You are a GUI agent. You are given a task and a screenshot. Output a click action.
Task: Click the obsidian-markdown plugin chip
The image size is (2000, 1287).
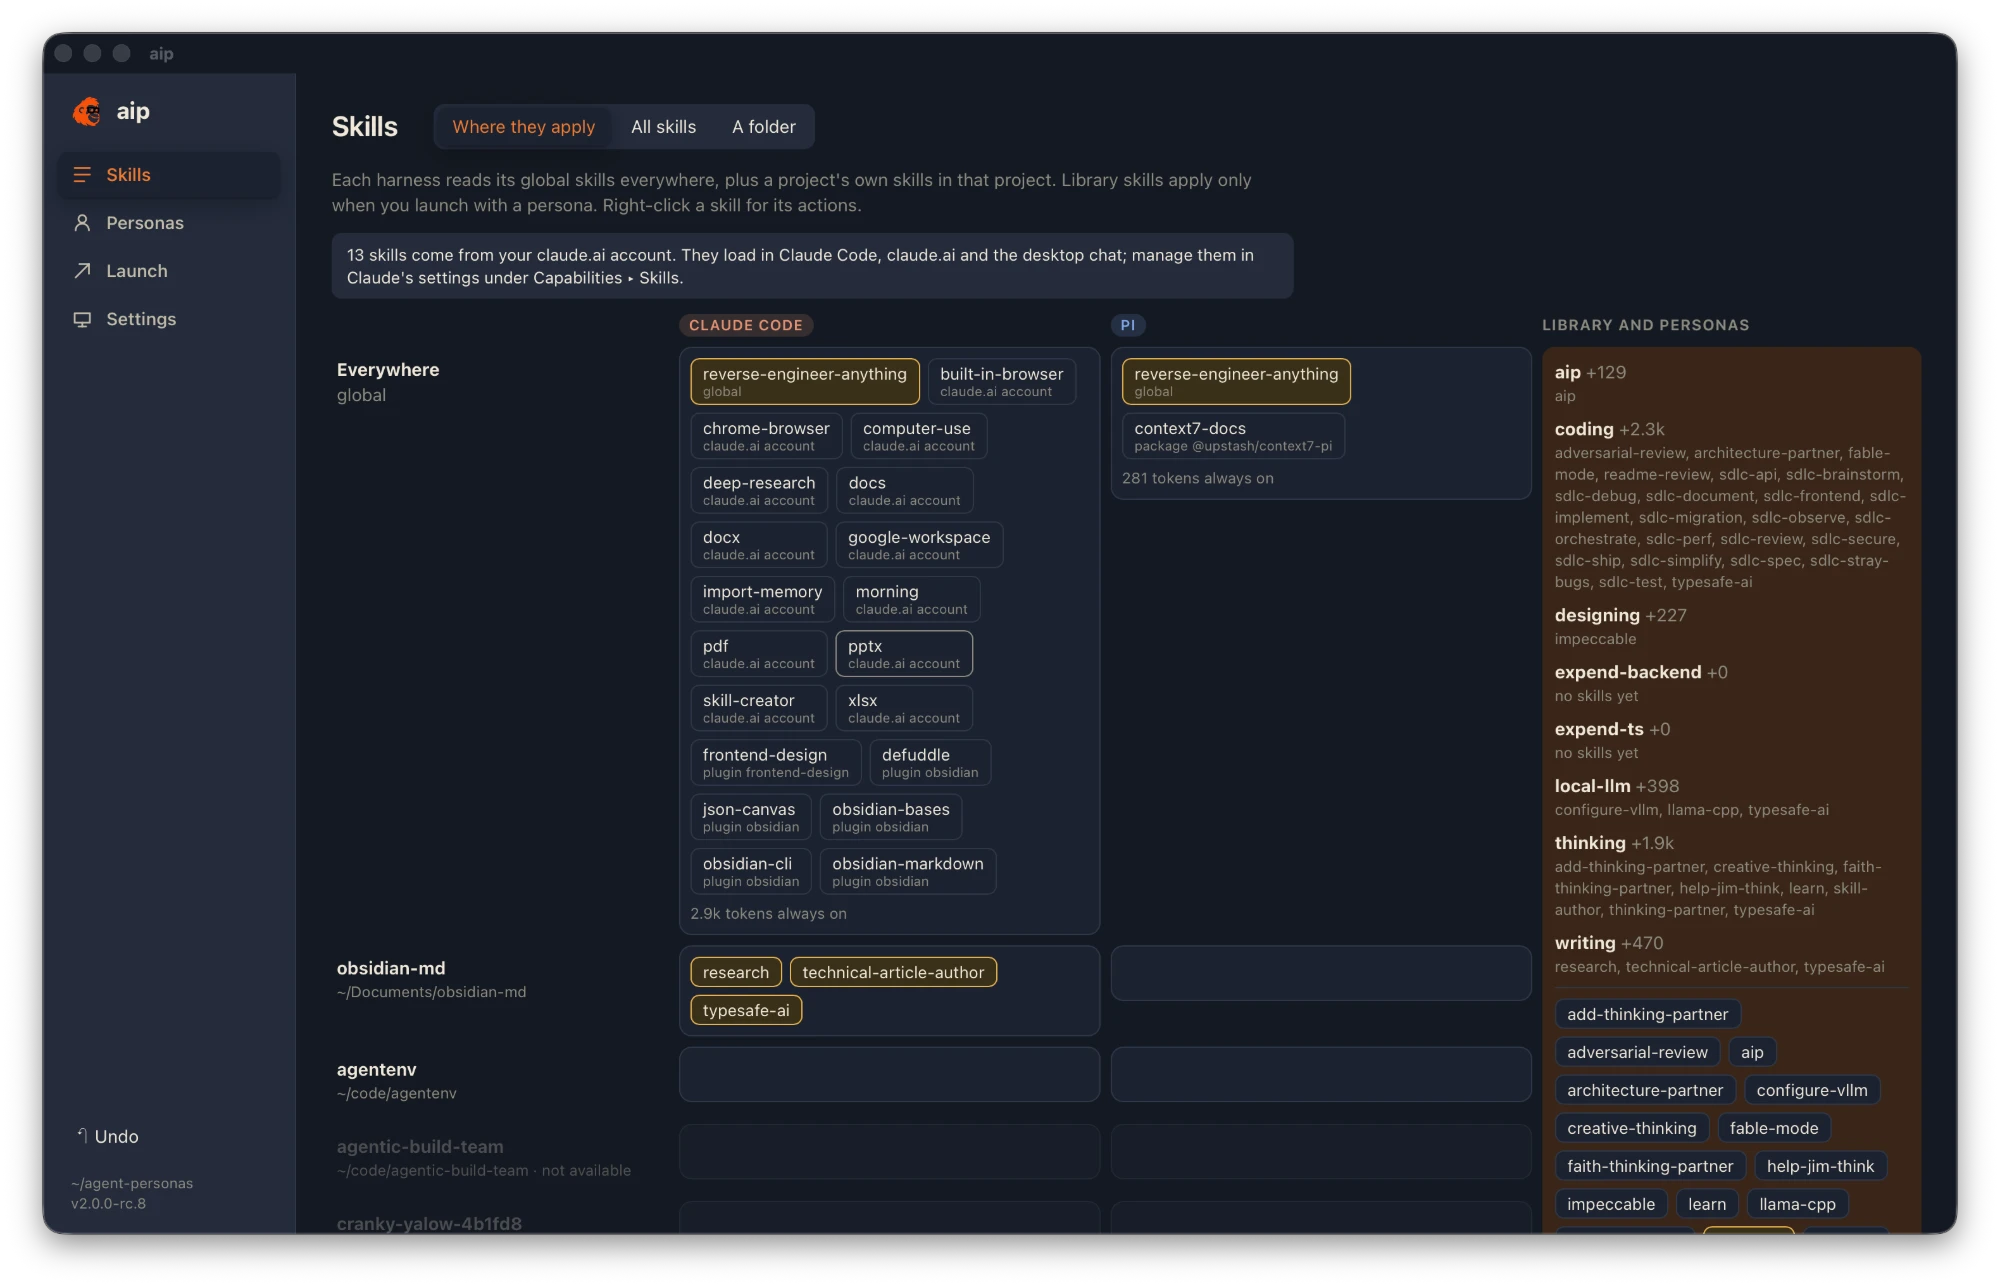[x=907, y=871]
